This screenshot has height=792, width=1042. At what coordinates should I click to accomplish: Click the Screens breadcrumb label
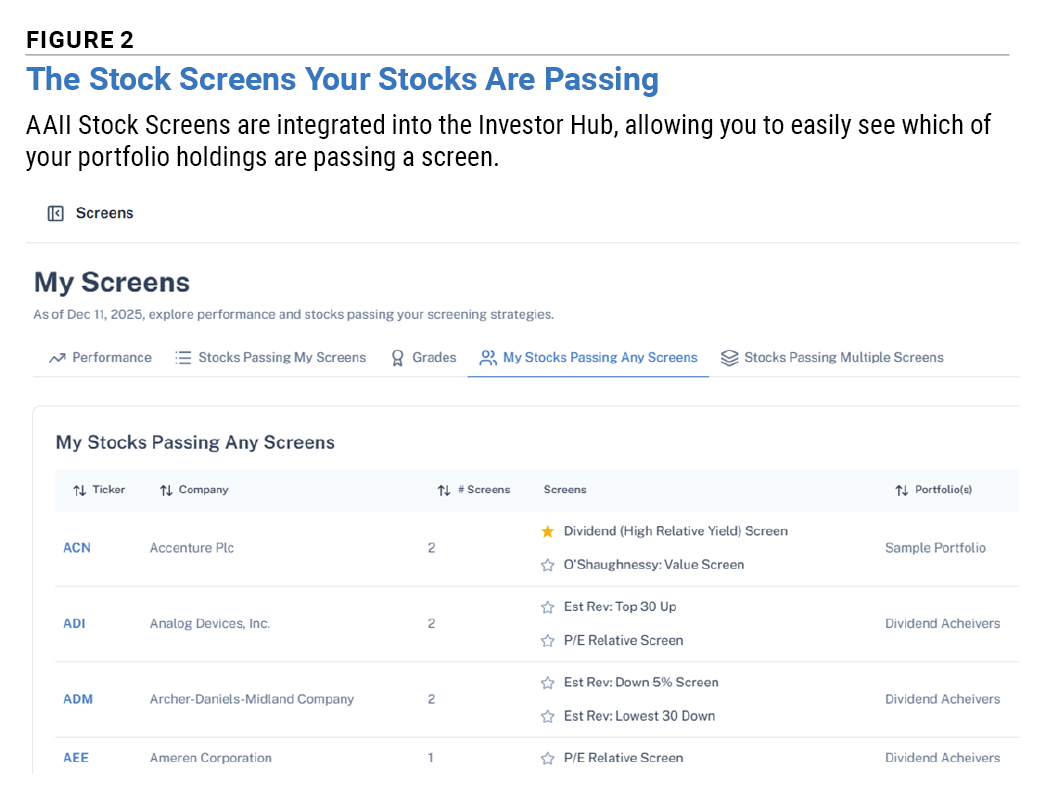[x=104, y=213]
